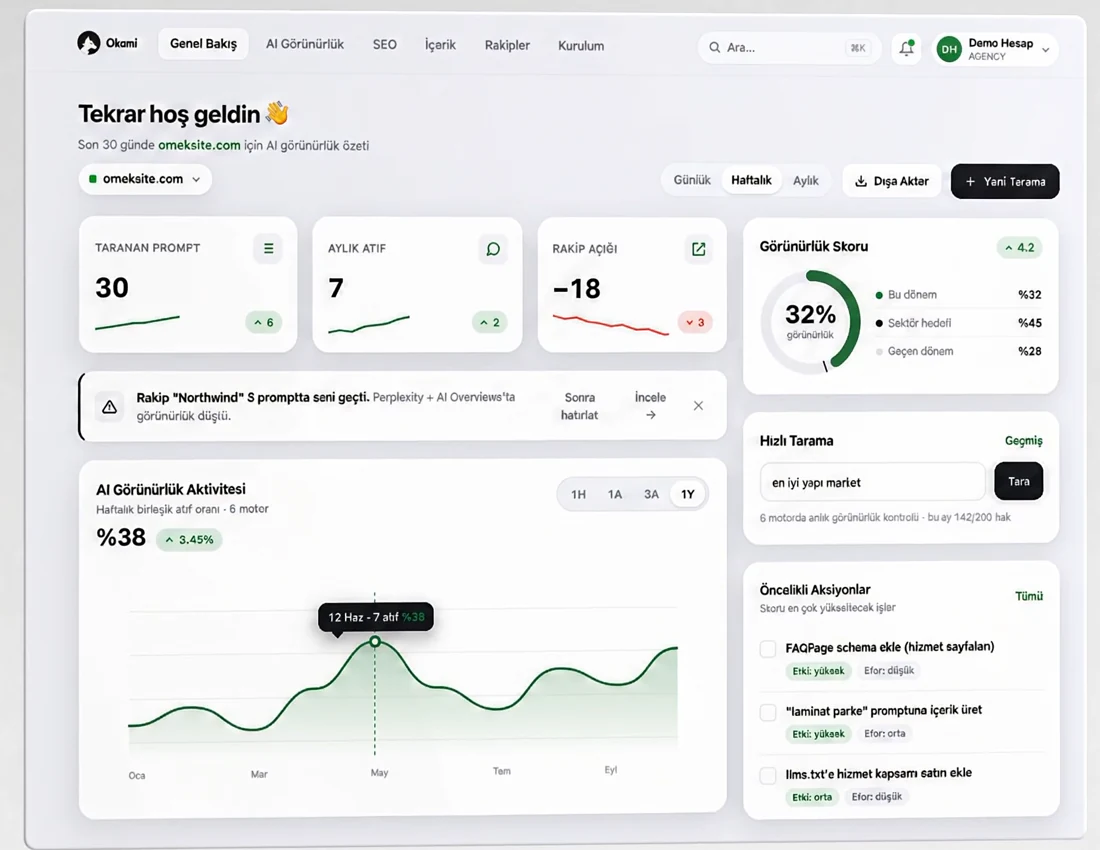The width and height of the screenshot is (1100, 850).
Task: Focus the Hızlı Tarama query input
Action: (x=873, y=482)
